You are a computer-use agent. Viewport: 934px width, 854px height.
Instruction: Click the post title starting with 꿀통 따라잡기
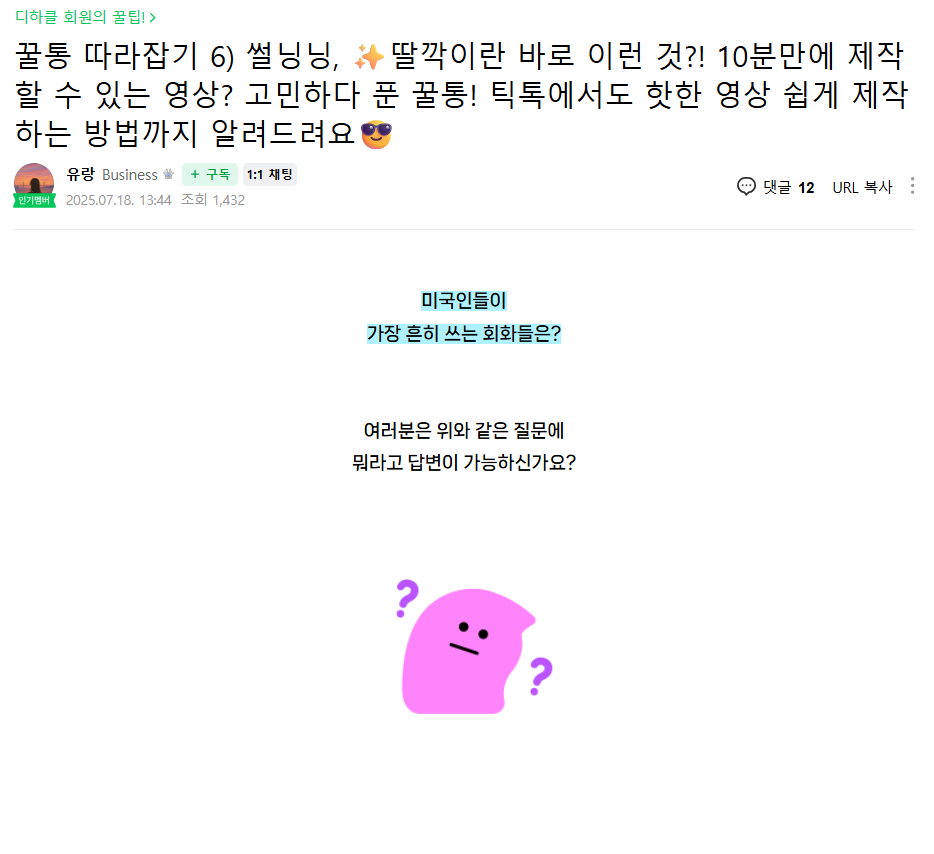click(x=461, y=94)
